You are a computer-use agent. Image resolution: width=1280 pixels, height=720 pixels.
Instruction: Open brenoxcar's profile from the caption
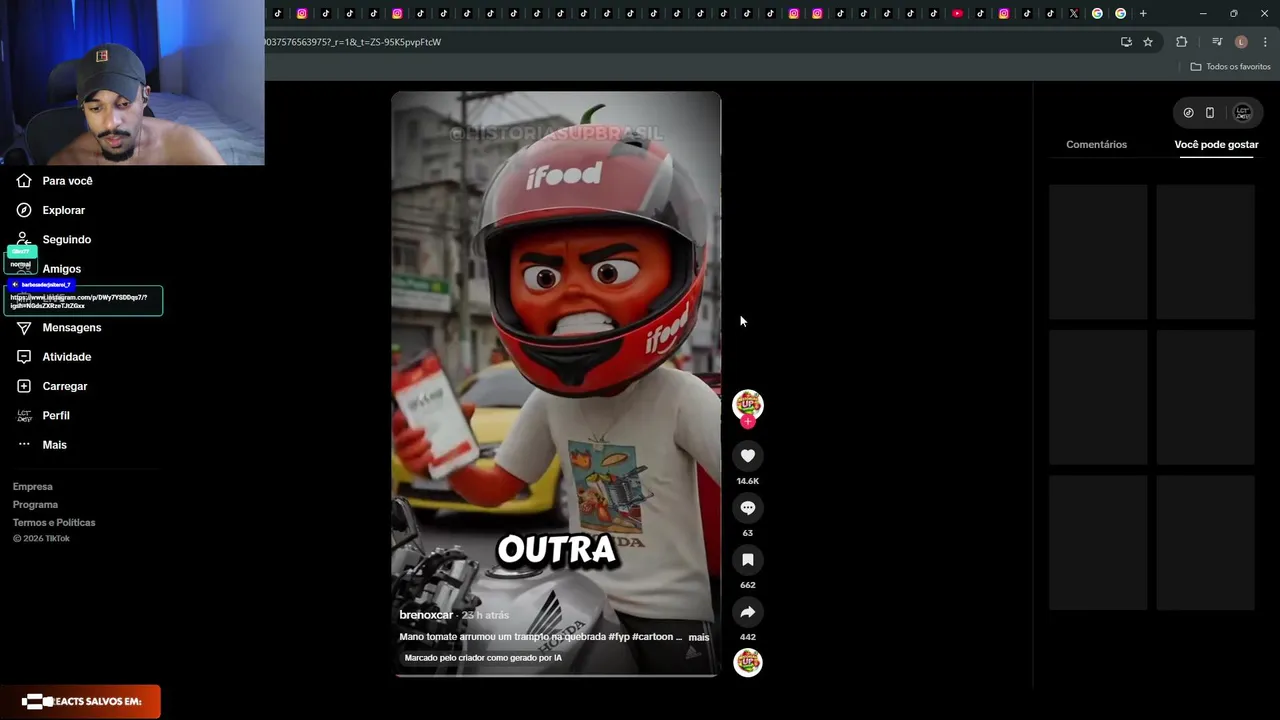(x=426, y=615)
